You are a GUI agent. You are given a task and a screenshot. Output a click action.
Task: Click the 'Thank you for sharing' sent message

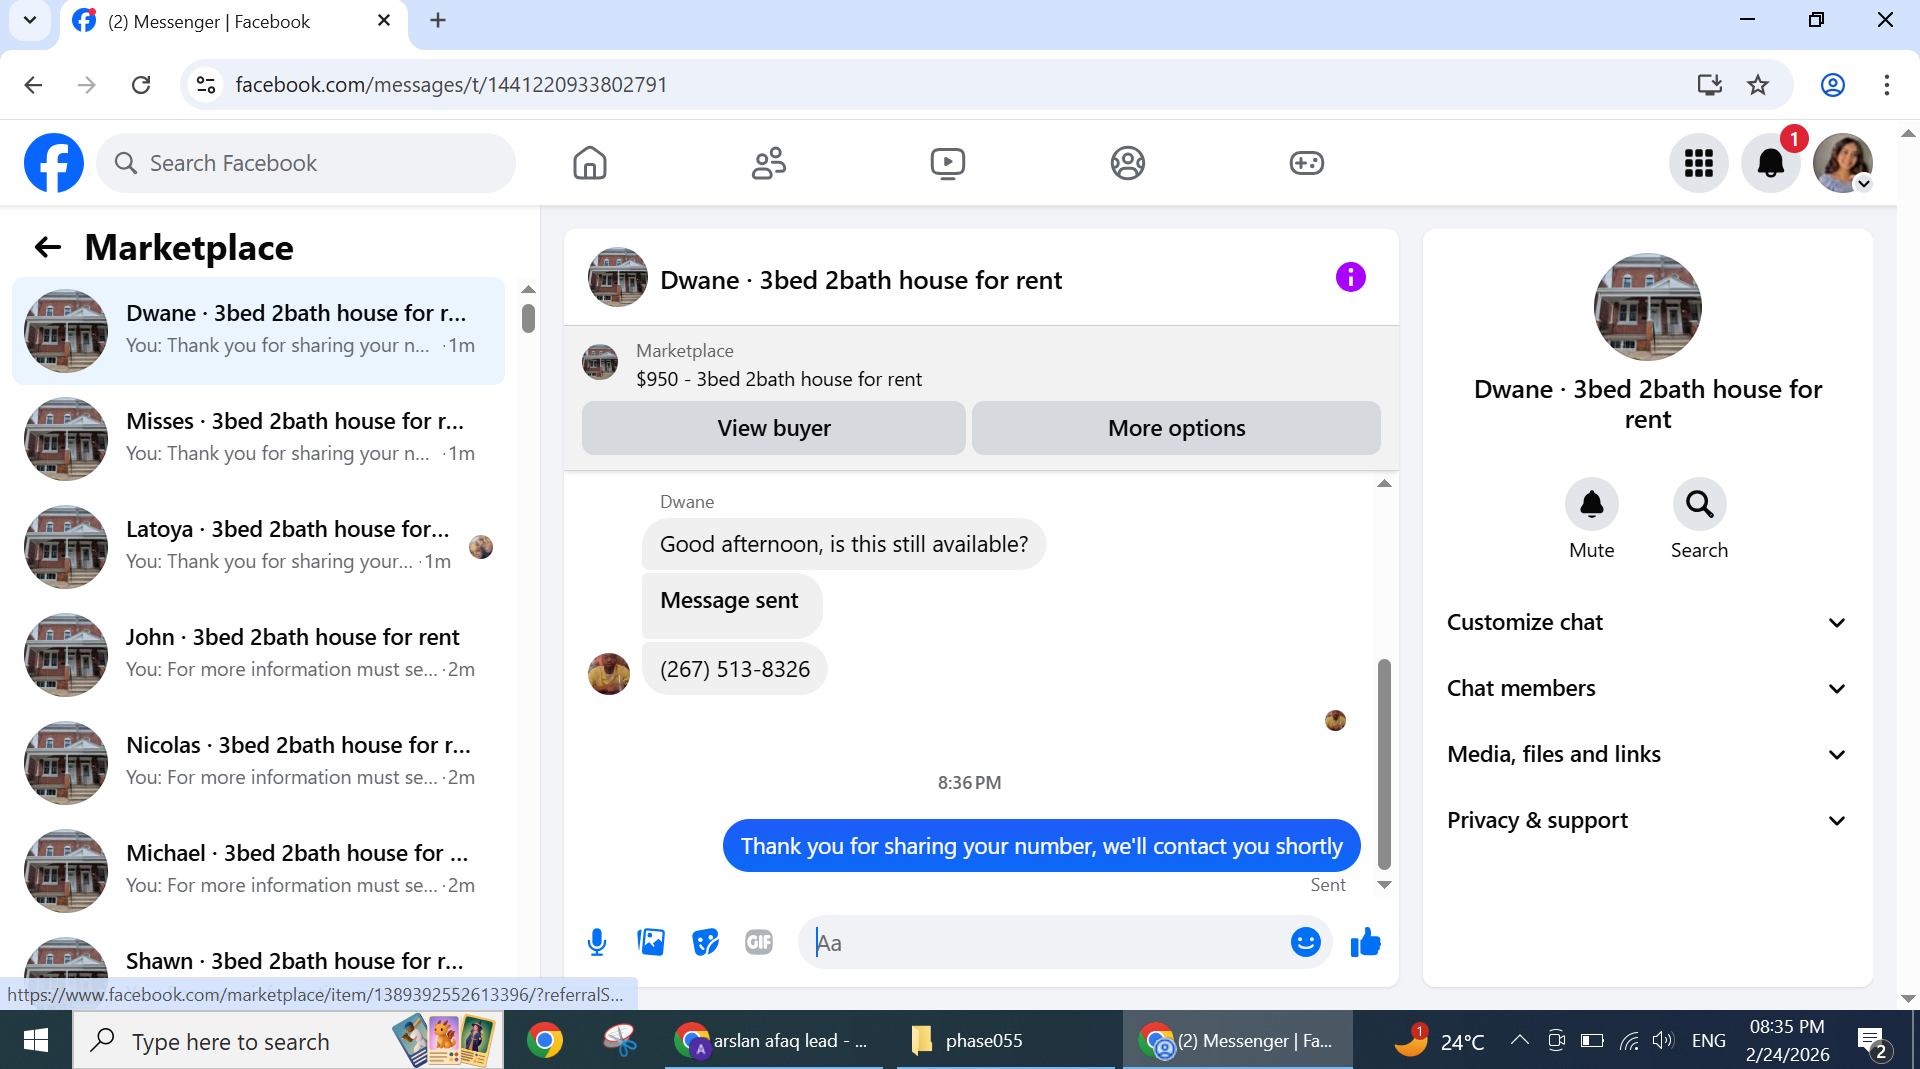point(1041,846)
